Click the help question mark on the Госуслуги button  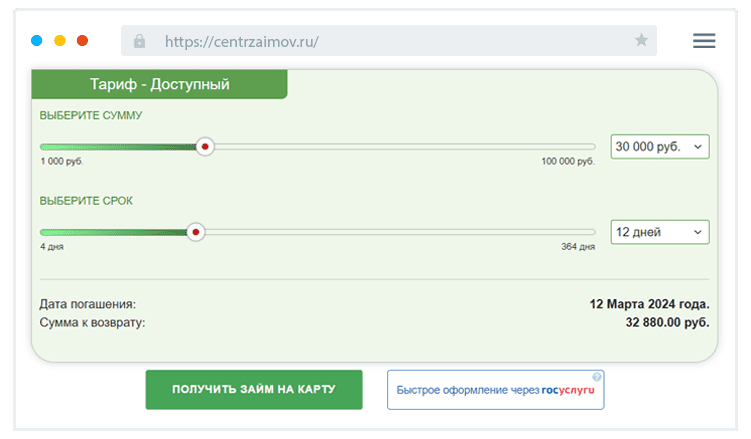[x=597, y=377]
